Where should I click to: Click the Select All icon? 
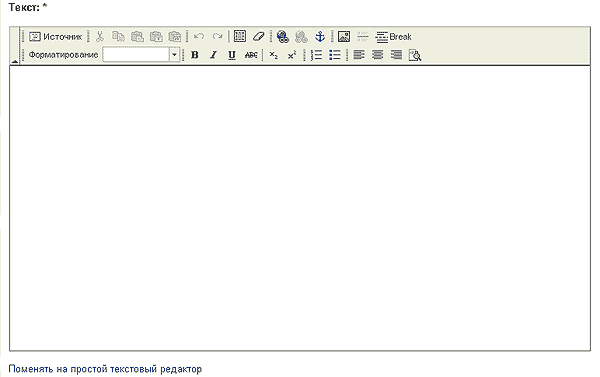(x=240, y=36)
